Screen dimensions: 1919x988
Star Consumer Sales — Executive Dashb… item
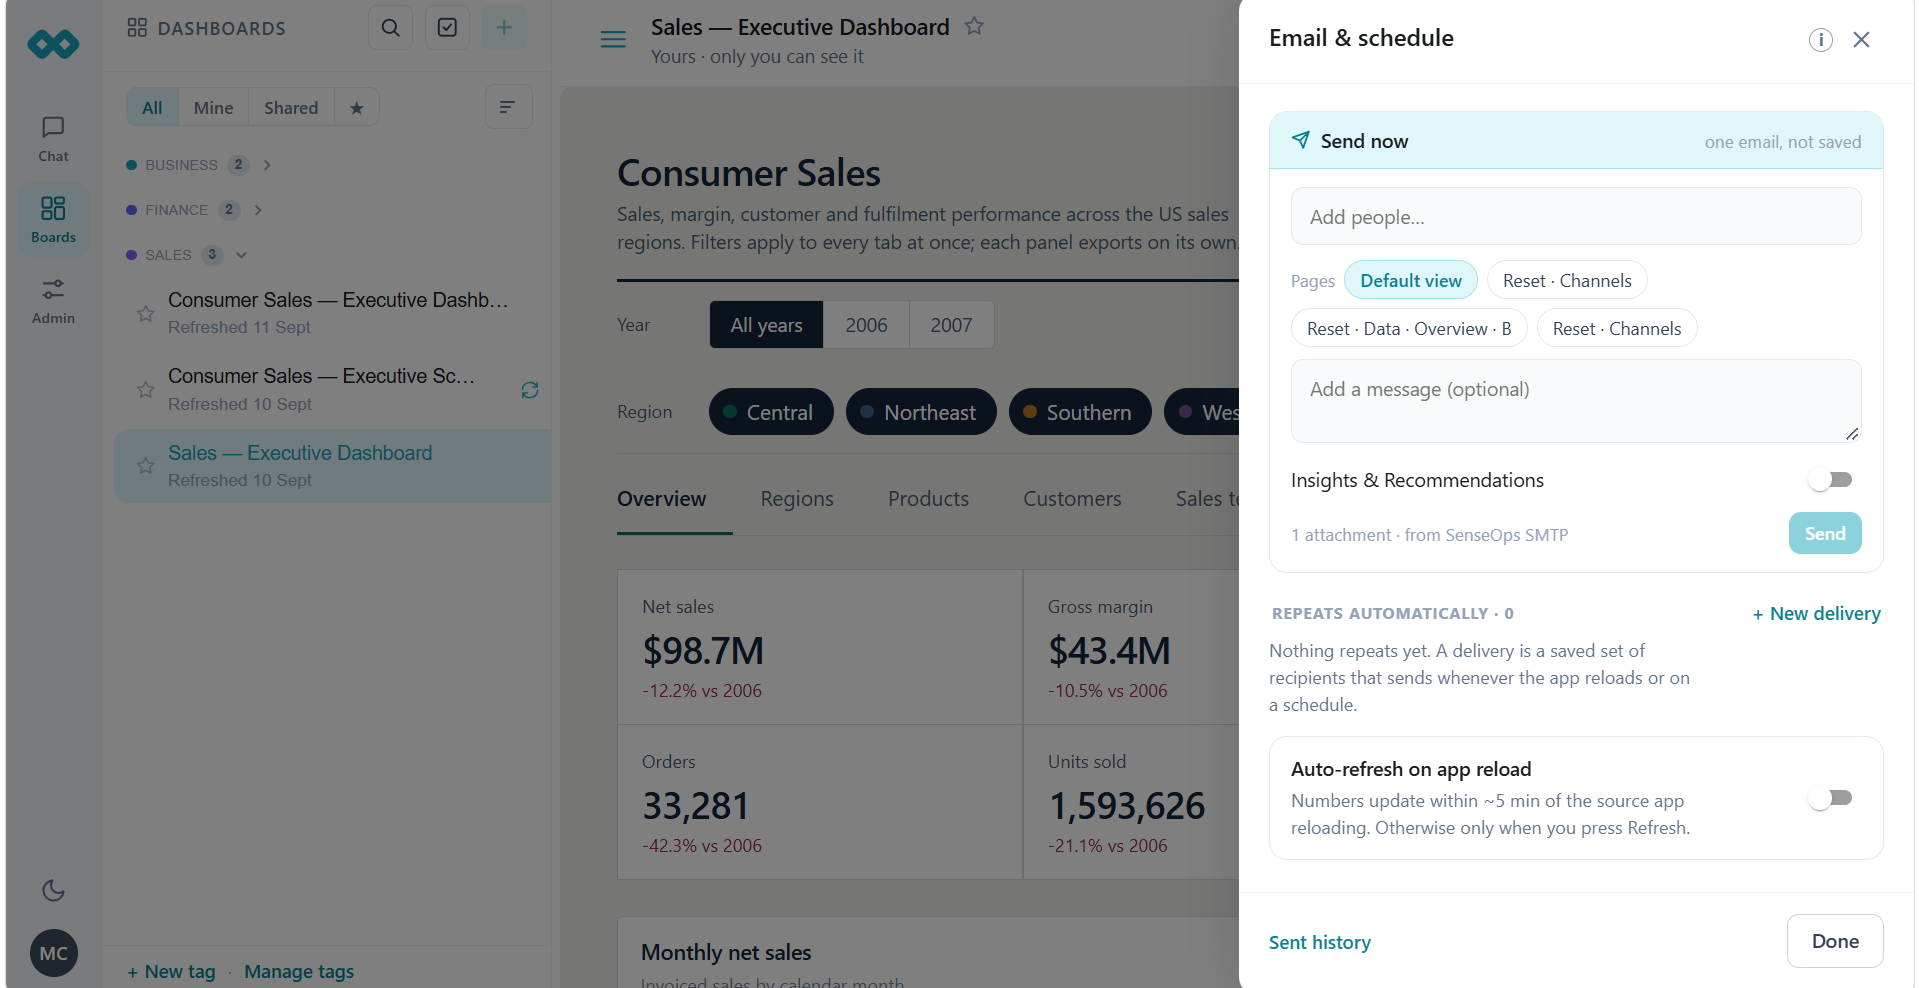146,314
